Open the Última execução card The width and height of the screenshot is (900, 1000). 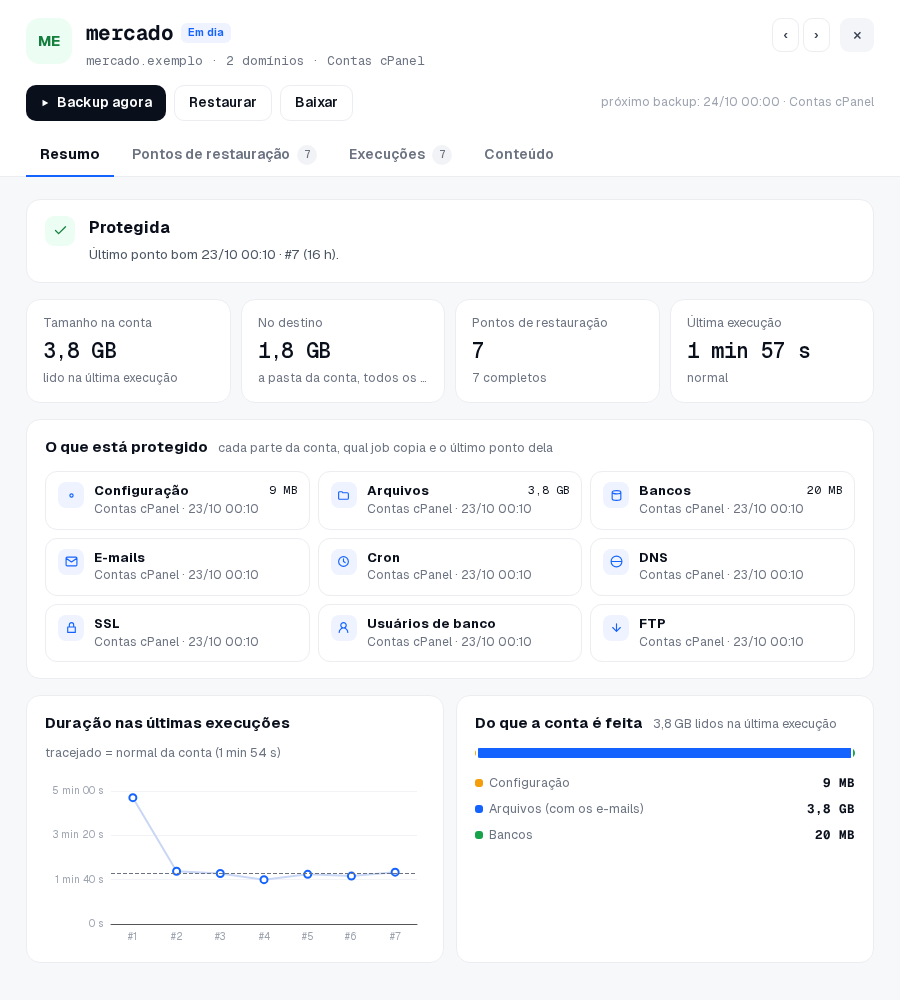772,351
